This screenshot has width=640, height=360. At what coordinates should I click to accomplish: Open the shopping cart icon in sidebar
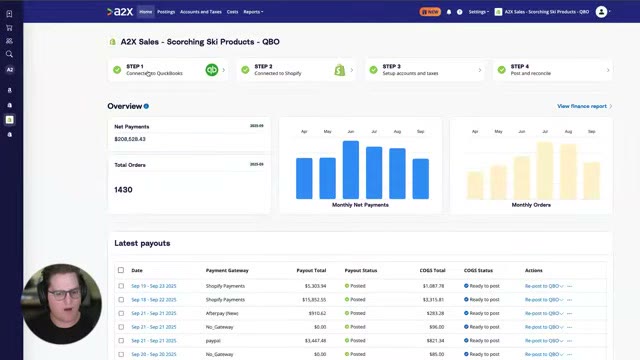tap(9, 28)
